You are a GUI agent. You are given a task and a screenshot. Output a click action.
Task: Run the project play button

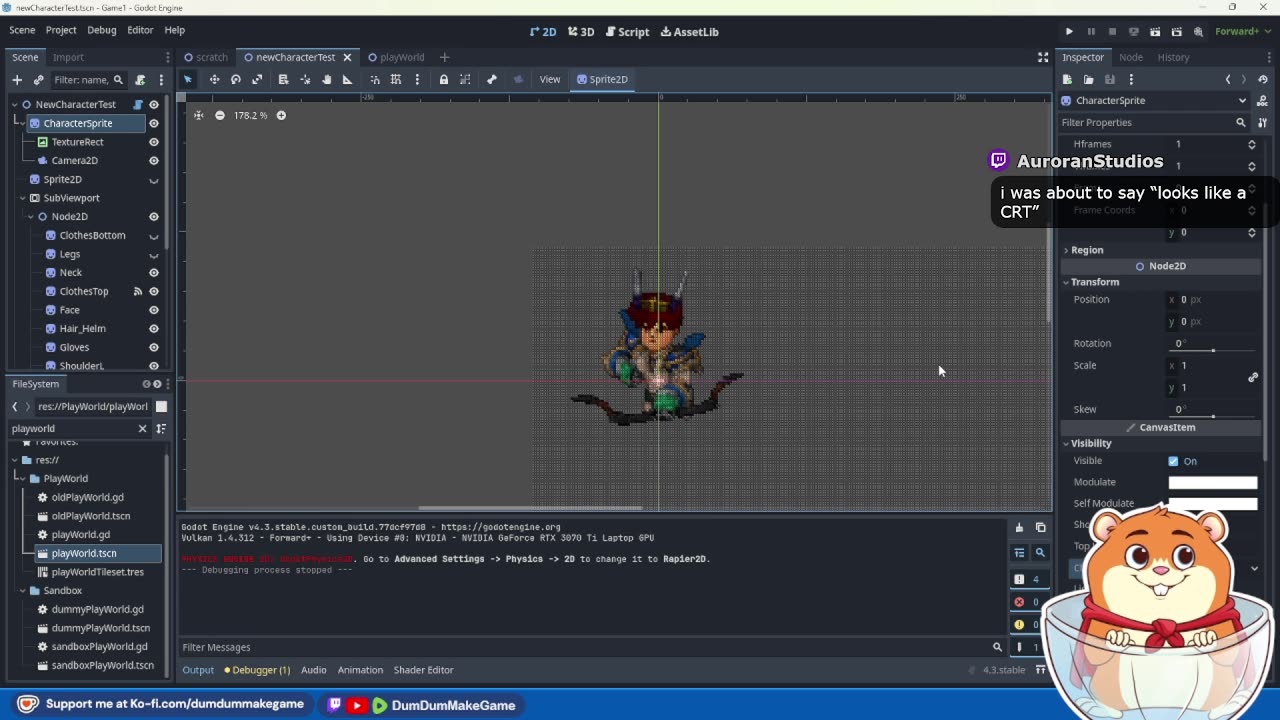click(x=1069, y=31)
